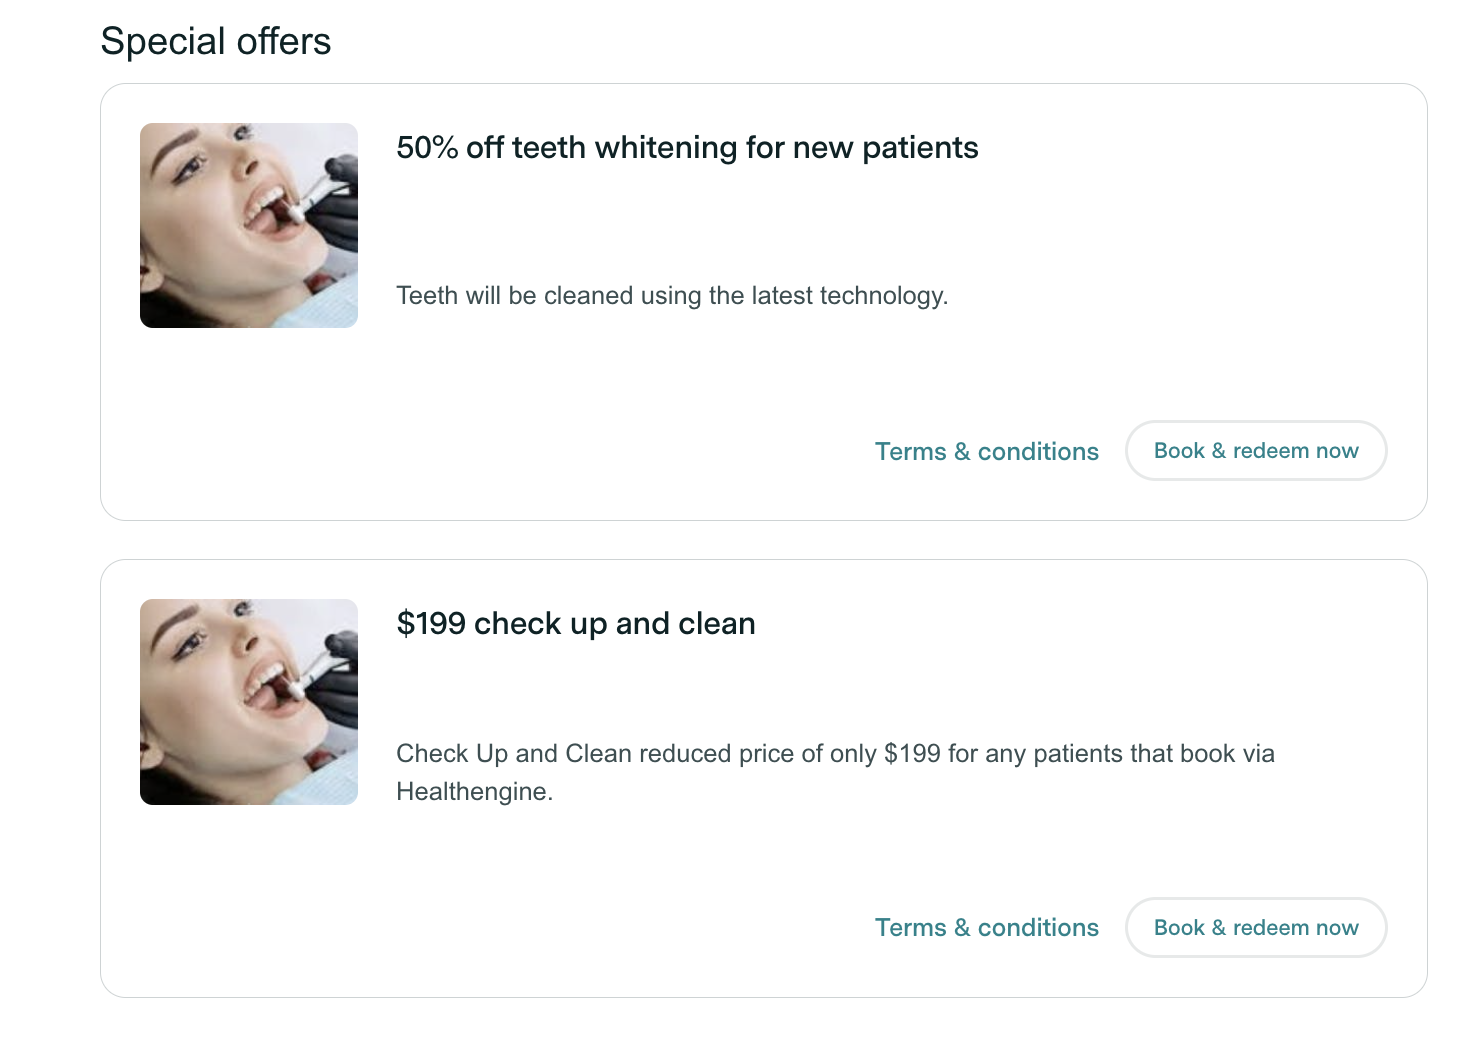
Task: Click 'Teeth will be cleaned' description text
Action: click(671, 296)
